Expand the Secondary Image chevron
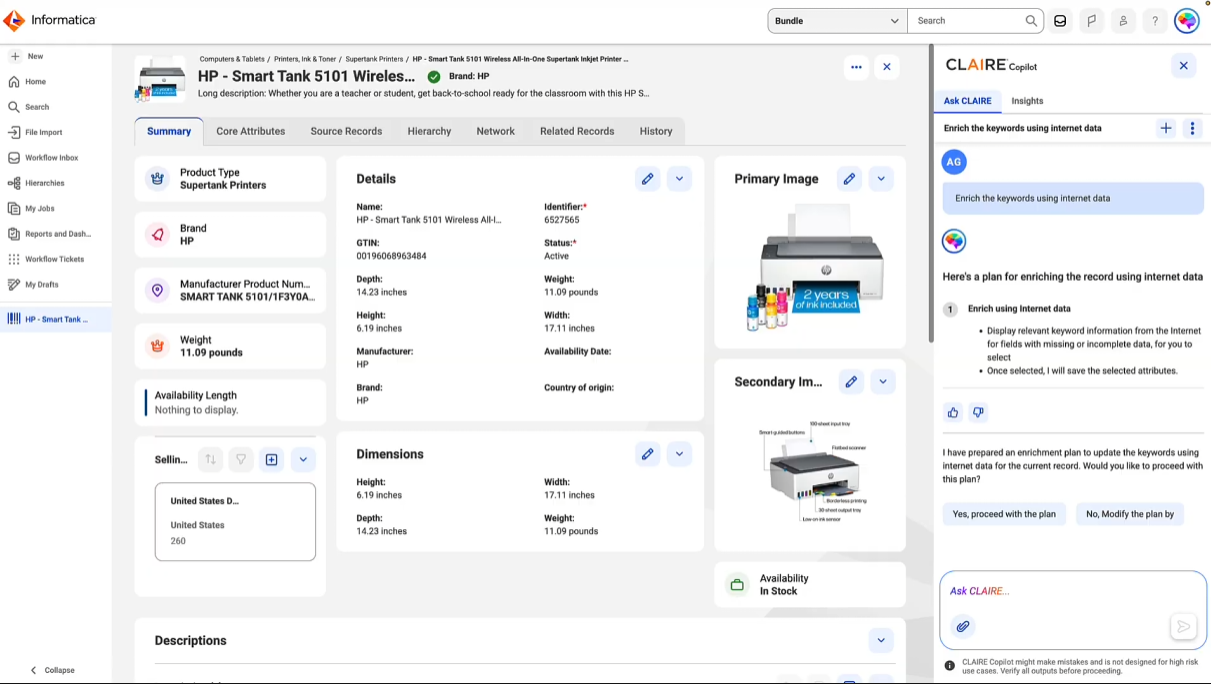The image size is (1211, 684). [x=883, y=381]
